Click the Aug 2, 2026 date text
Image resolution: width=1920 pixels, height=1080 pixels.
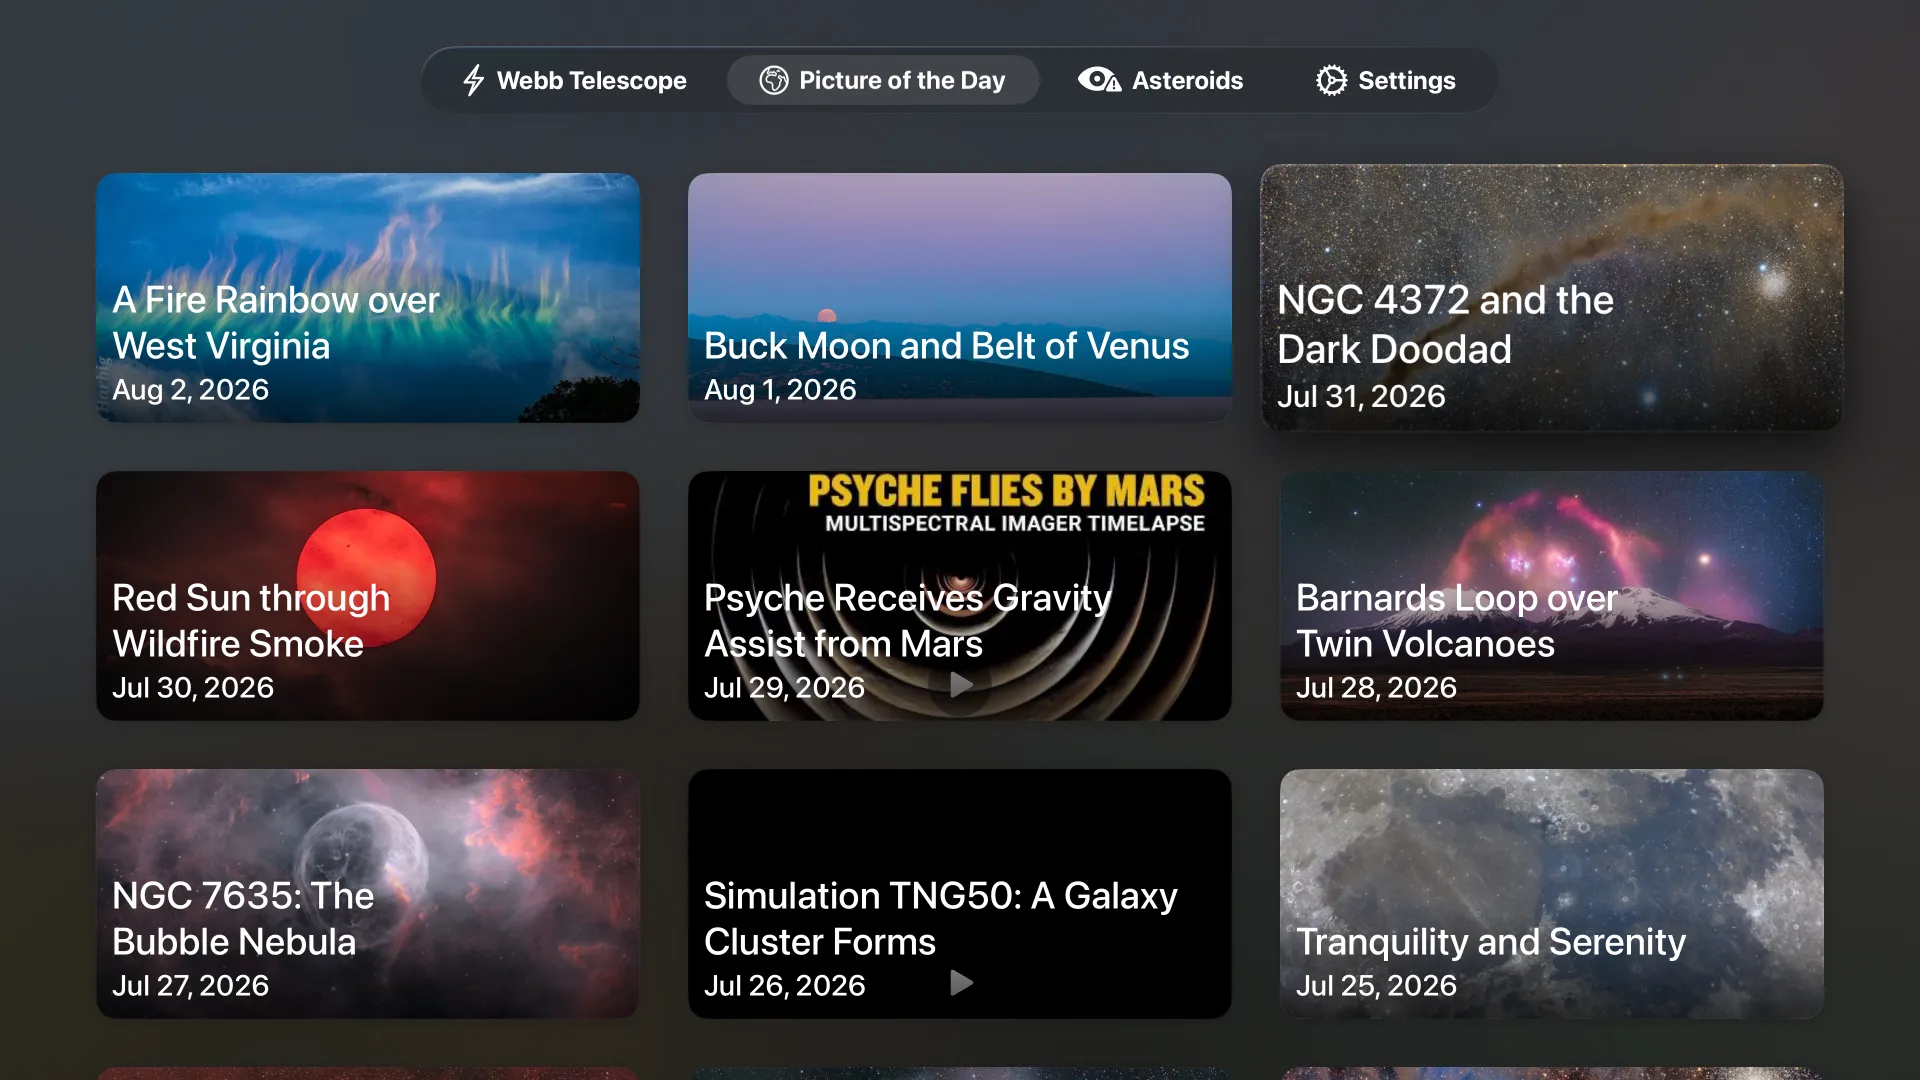pos(191,390)
